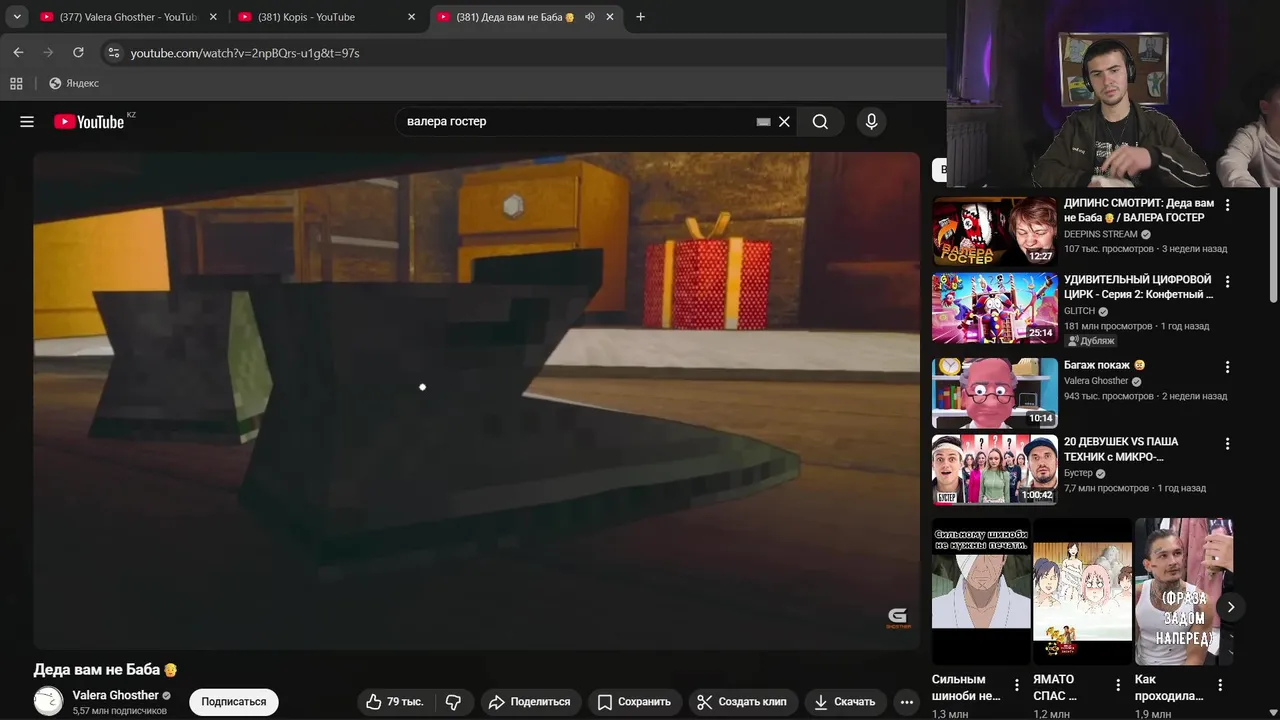Pause the video by clicking the player
1280x720 pixels.
[x=476, y=400]
